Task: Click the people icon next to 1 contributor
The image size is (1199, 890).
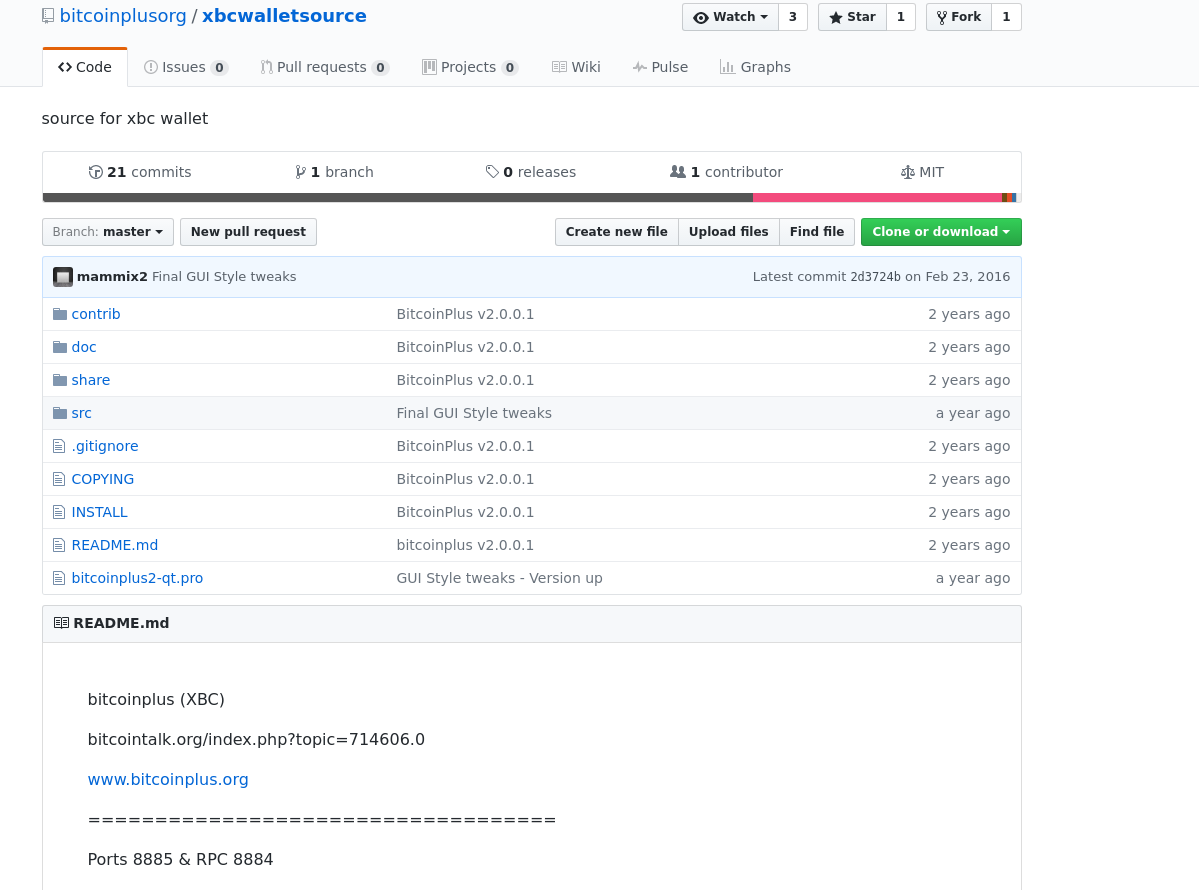Action: (x=677, y=172)
